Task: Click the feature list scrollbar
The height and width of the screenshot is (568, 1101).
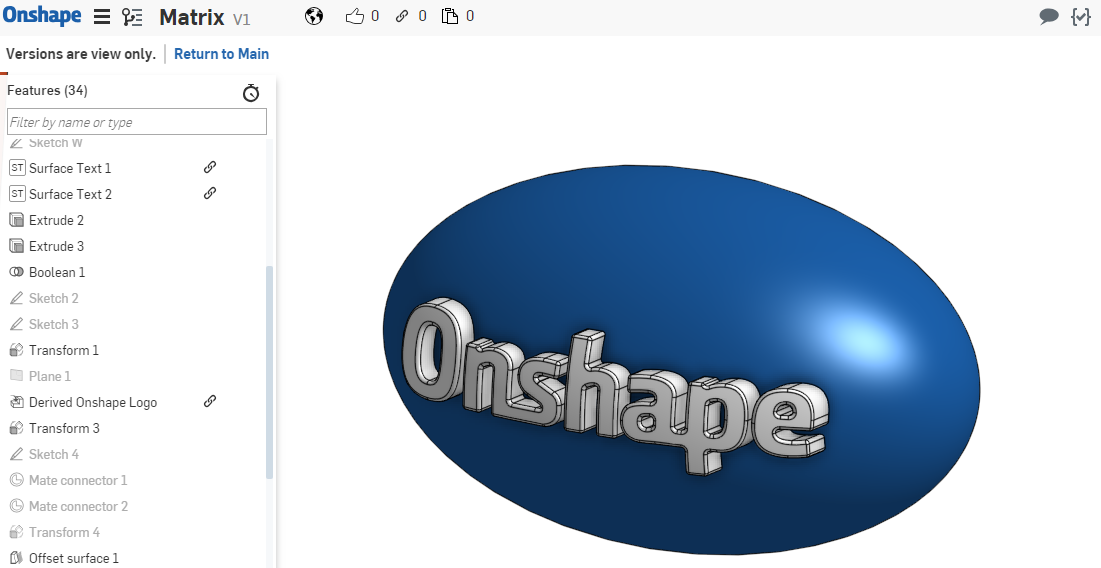Action: 269,370
